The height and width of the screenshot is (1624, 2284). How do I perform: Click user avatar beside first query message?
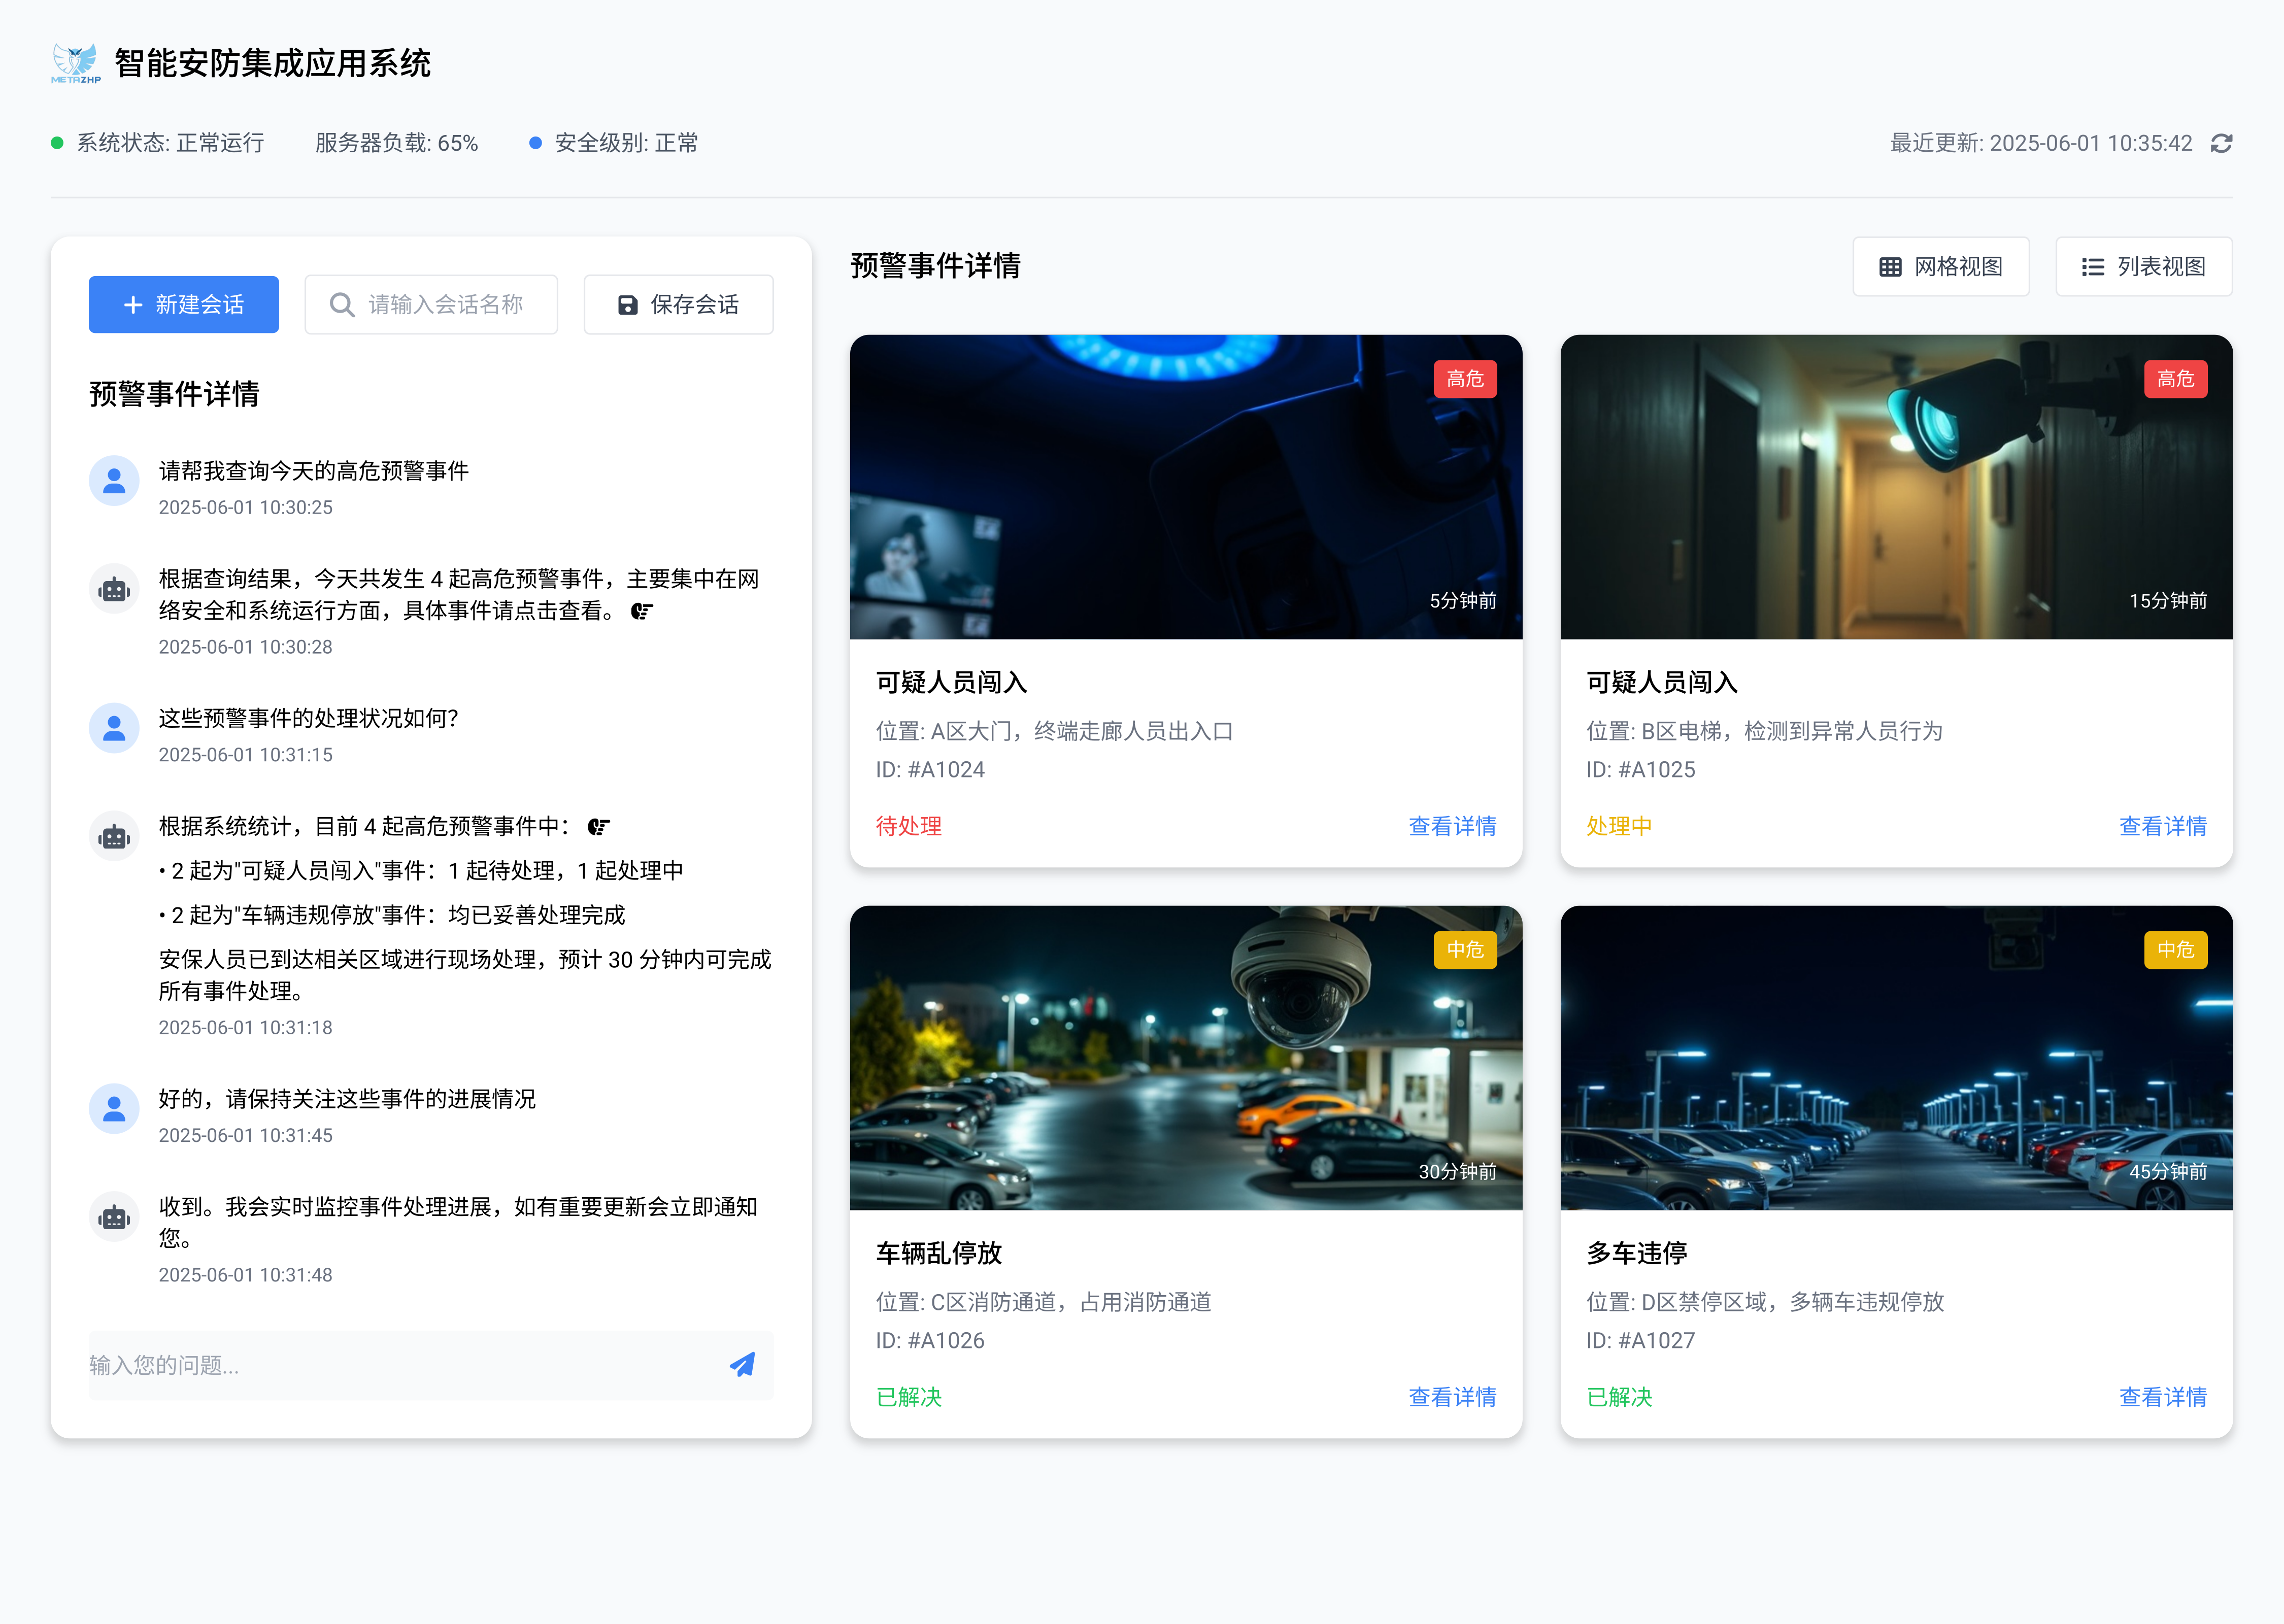[114, 481]
